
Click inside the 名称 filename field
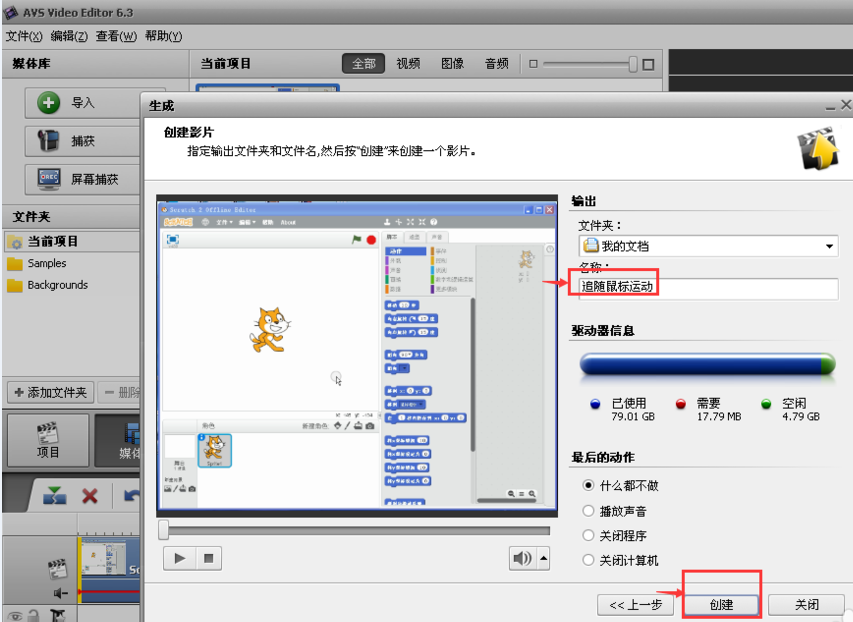(703, 289)
